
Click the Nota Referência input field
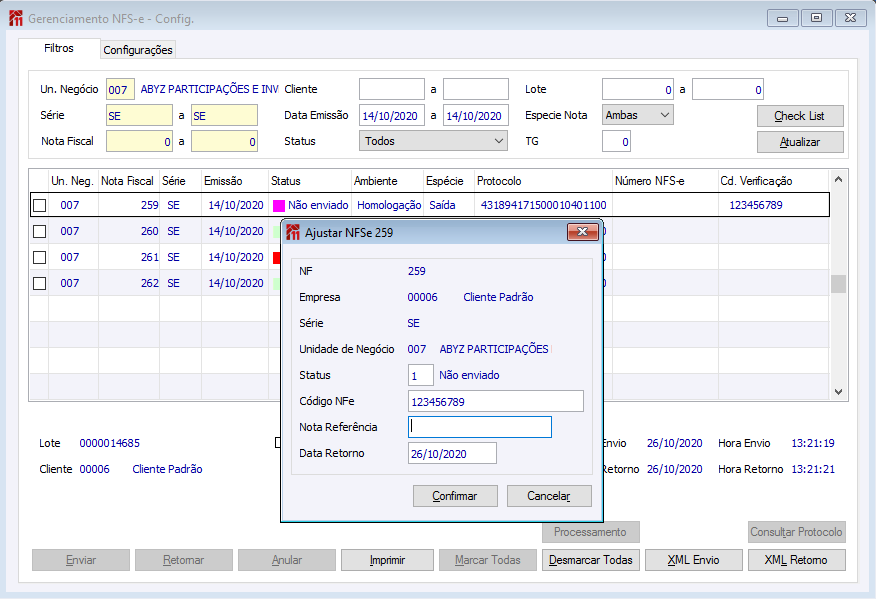point(480,427)
